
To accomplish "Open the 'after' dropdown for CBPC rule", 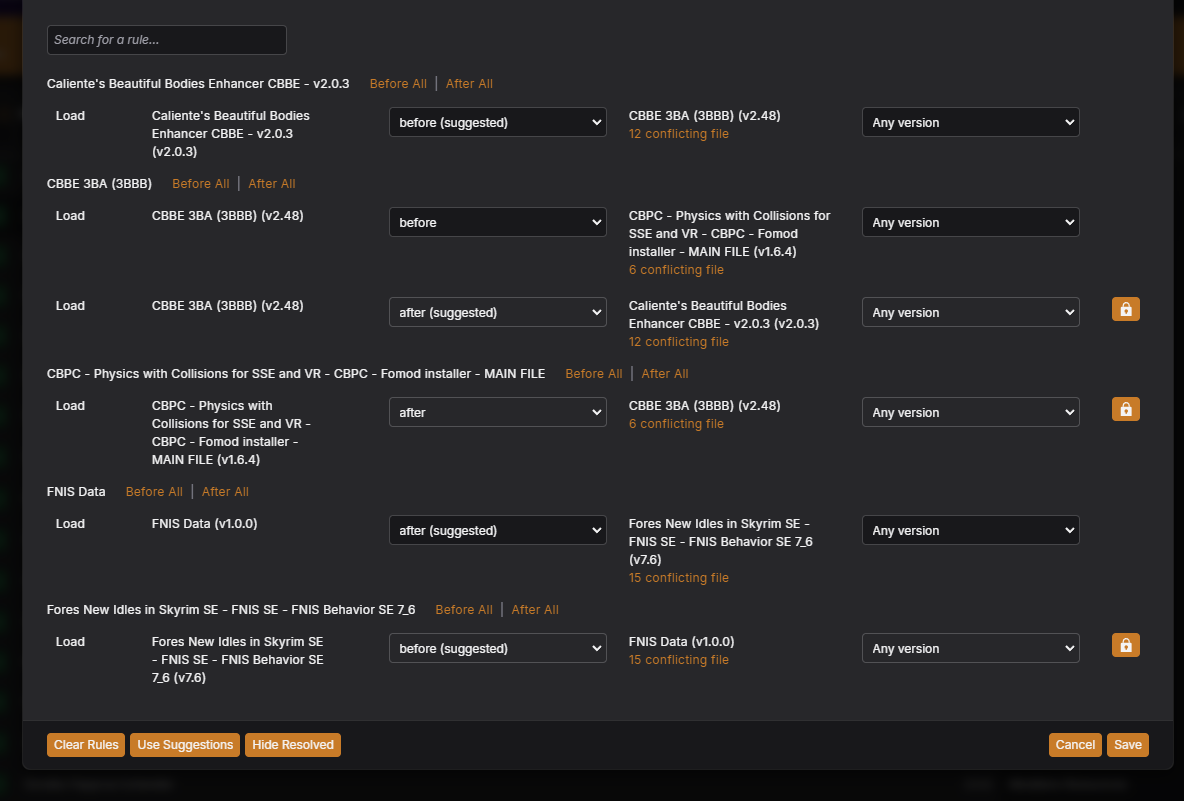I will pyautogui.click(x=498, y=413).
